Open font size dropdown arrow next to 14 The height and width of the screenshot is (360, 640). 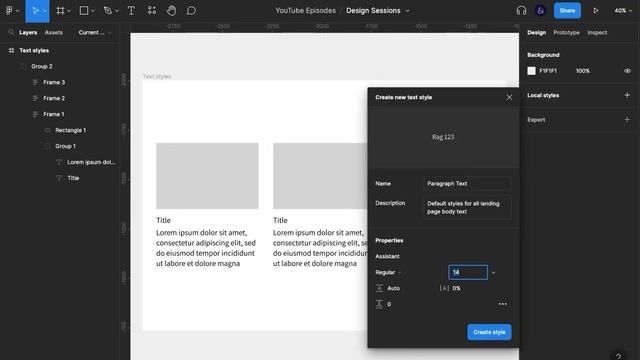point(493,273)
